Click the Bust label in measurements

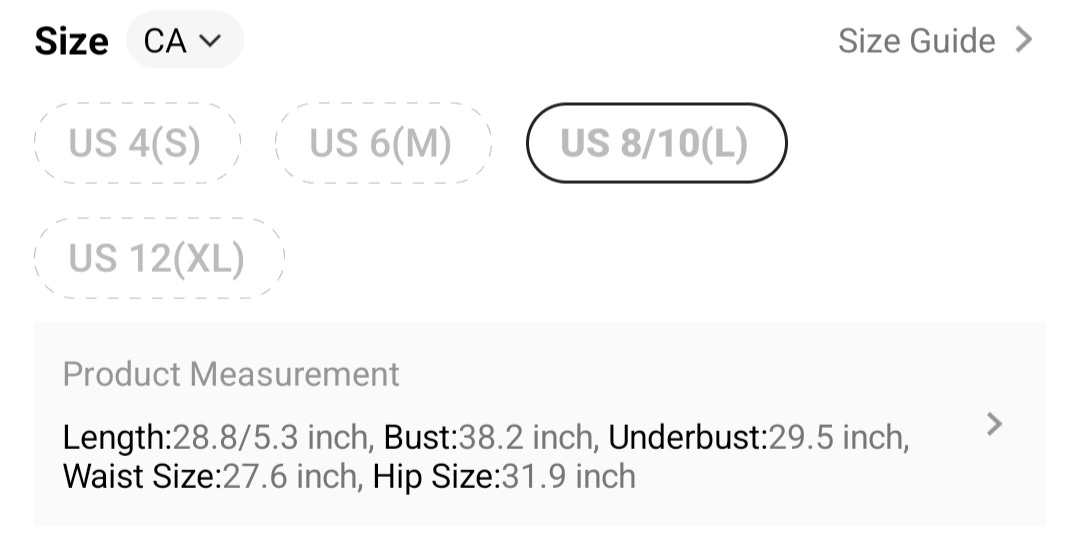419,437
